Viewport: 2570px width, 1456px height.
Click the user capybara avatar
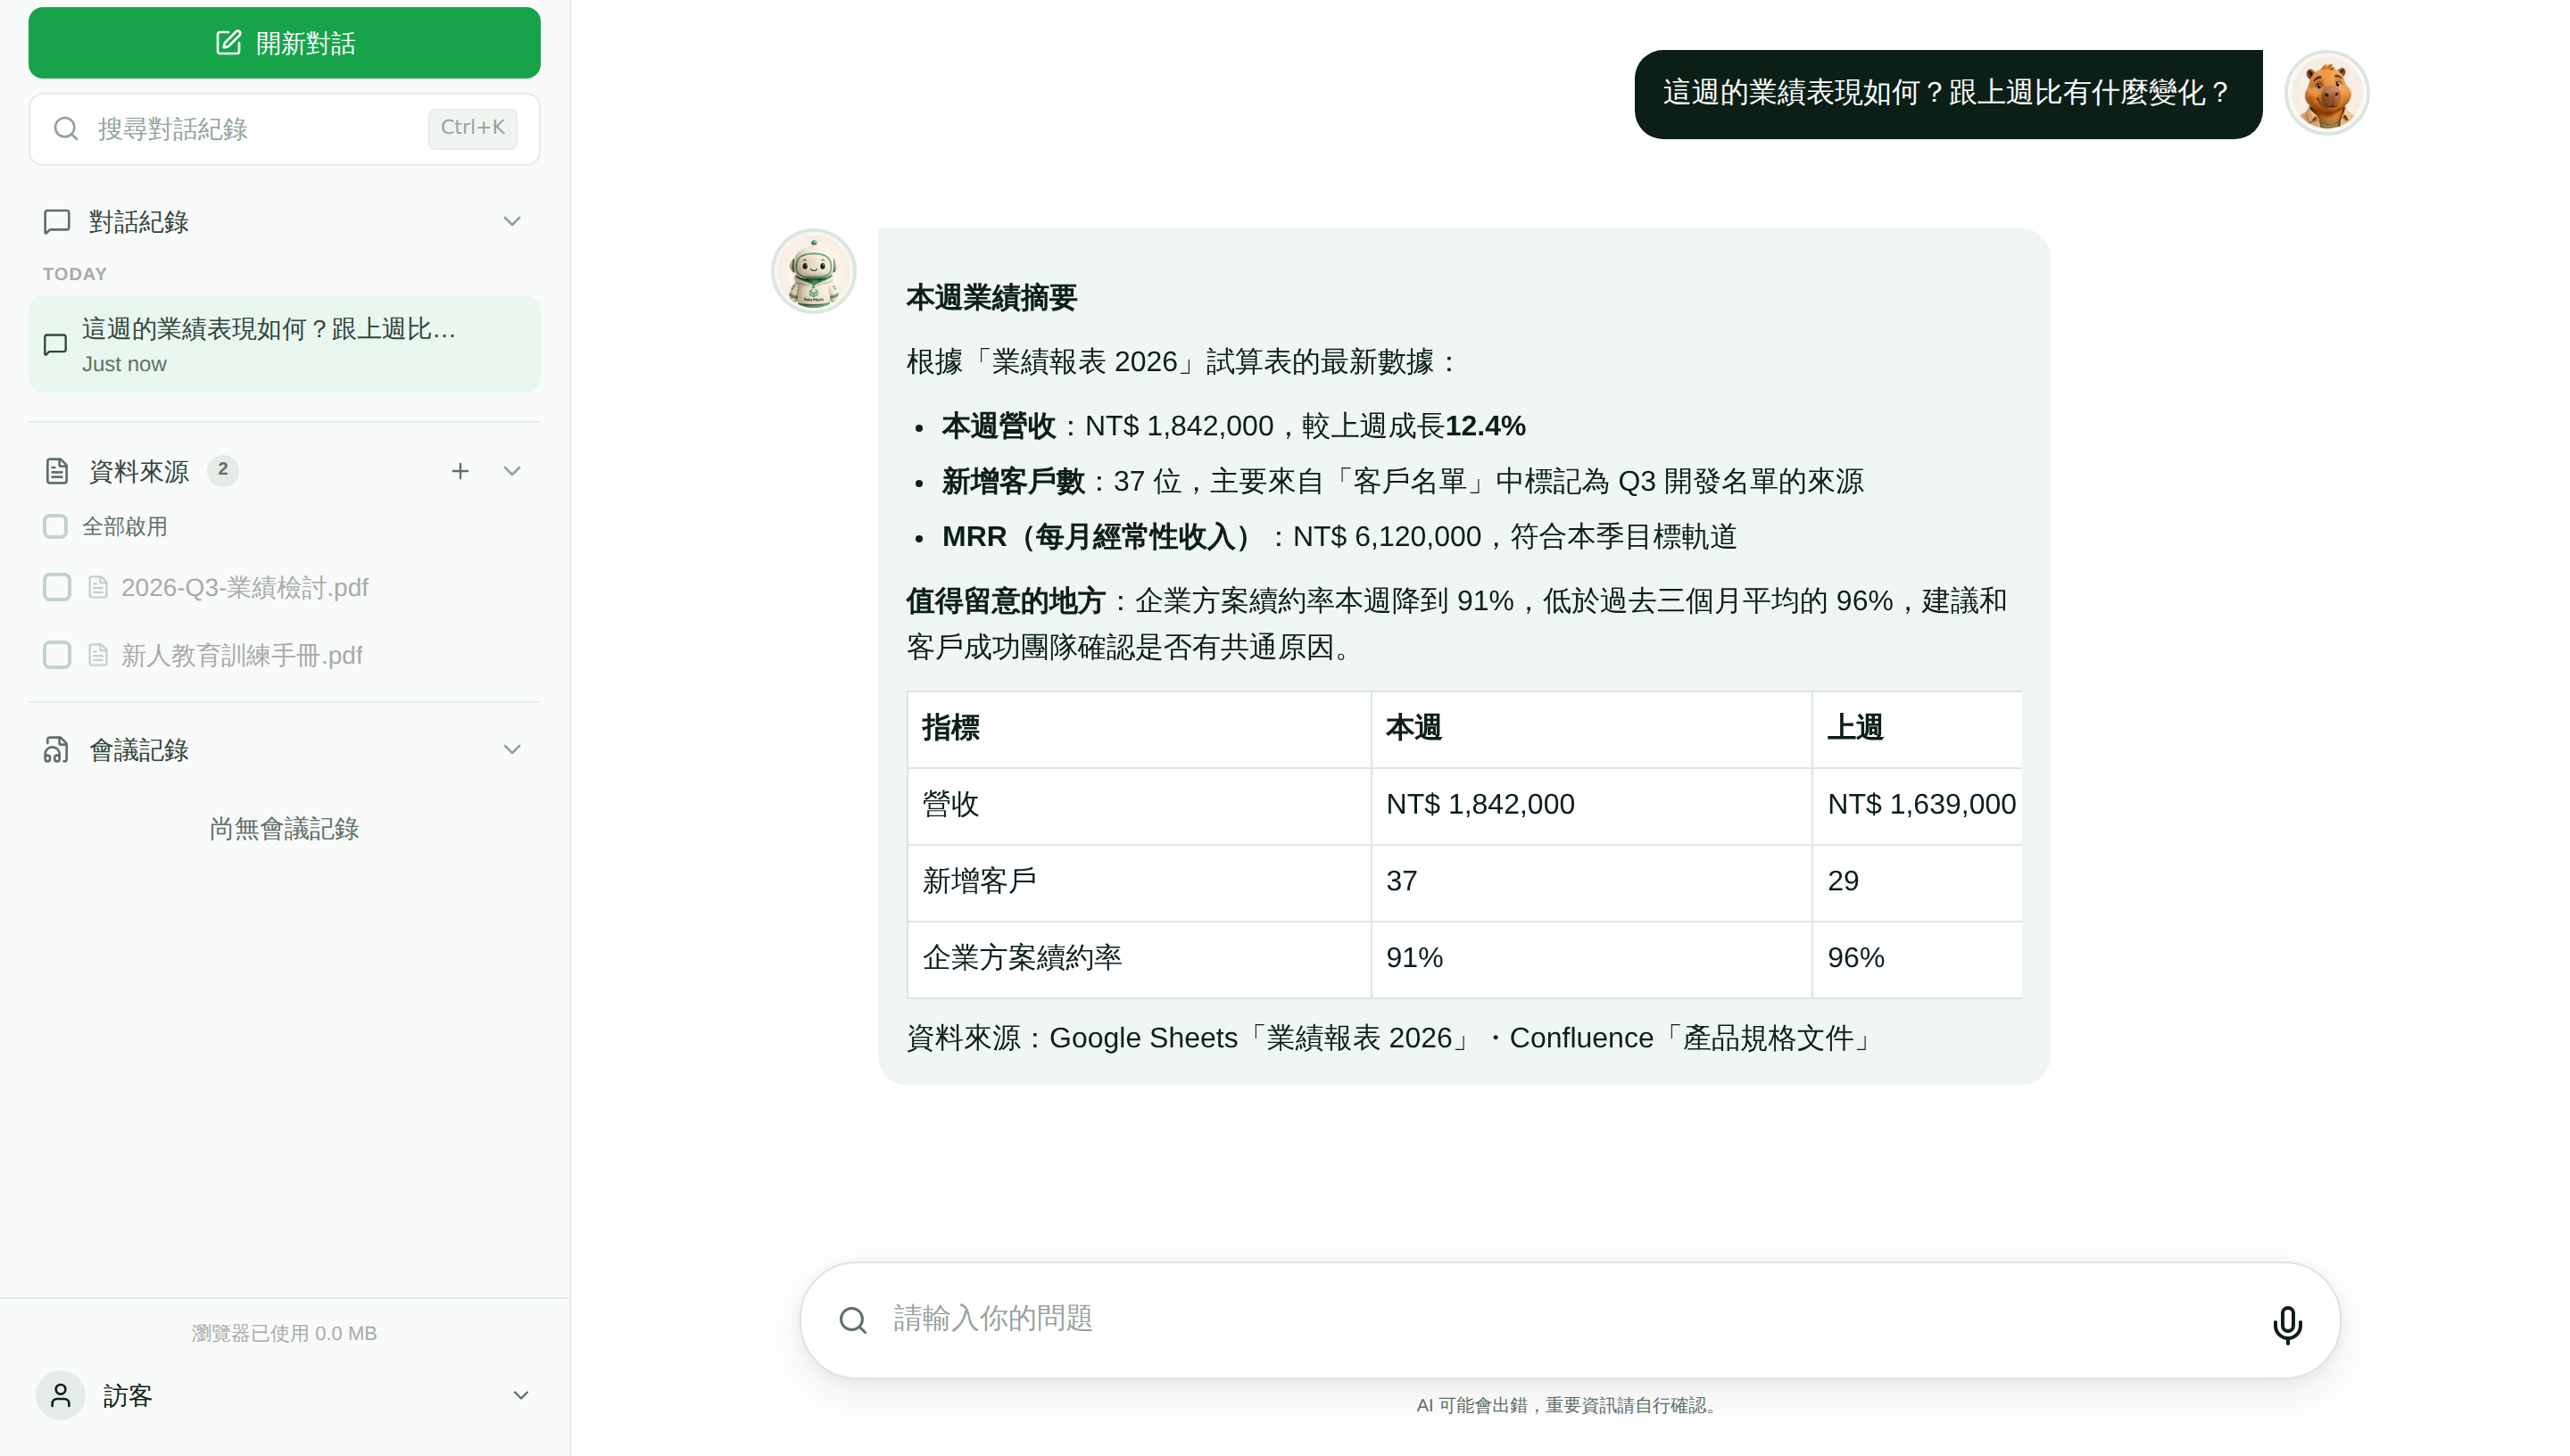[x=2327, y=93]
